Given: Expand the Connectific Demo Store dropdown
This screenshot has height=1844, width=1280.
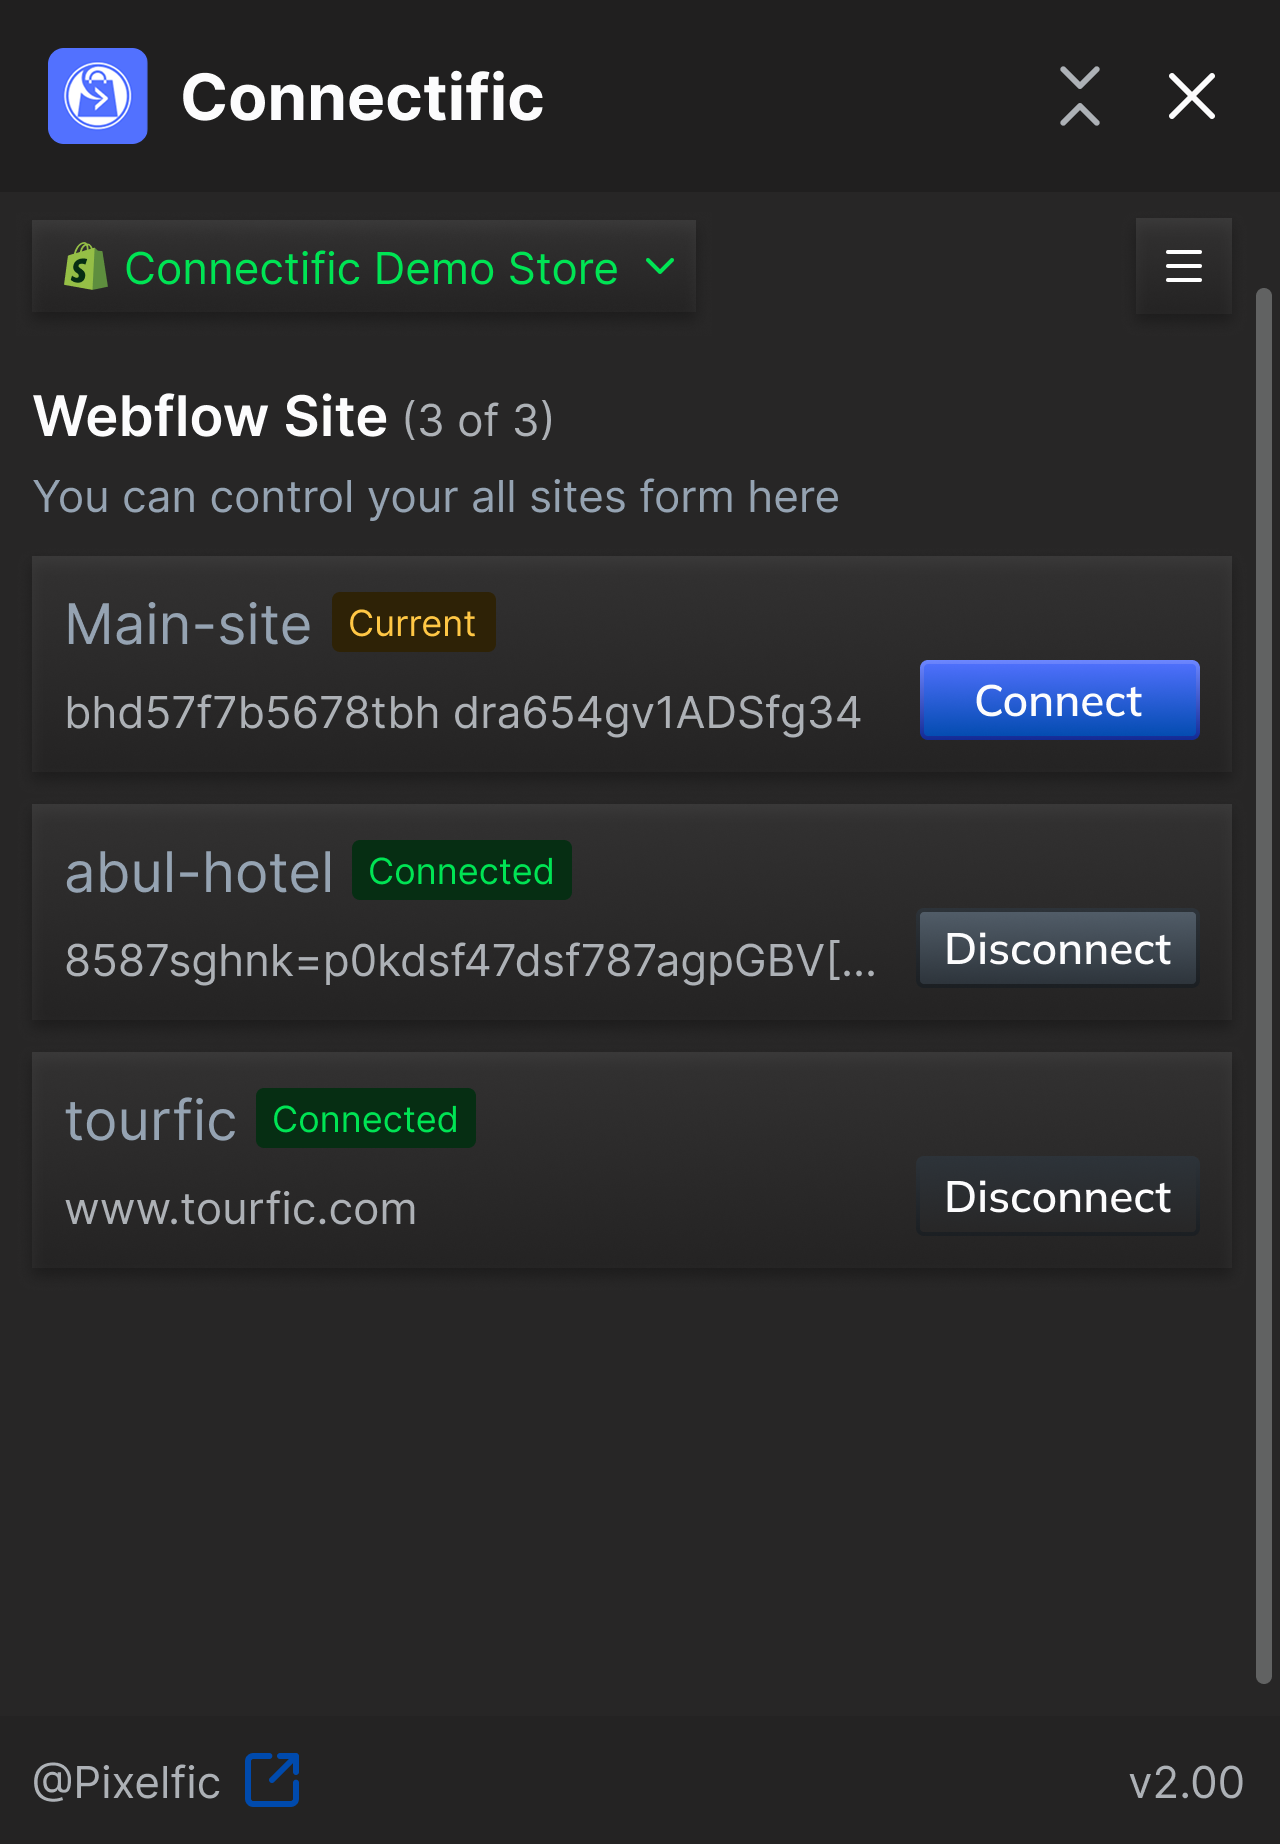Looking at the screenshot, I should coord(364,266).
